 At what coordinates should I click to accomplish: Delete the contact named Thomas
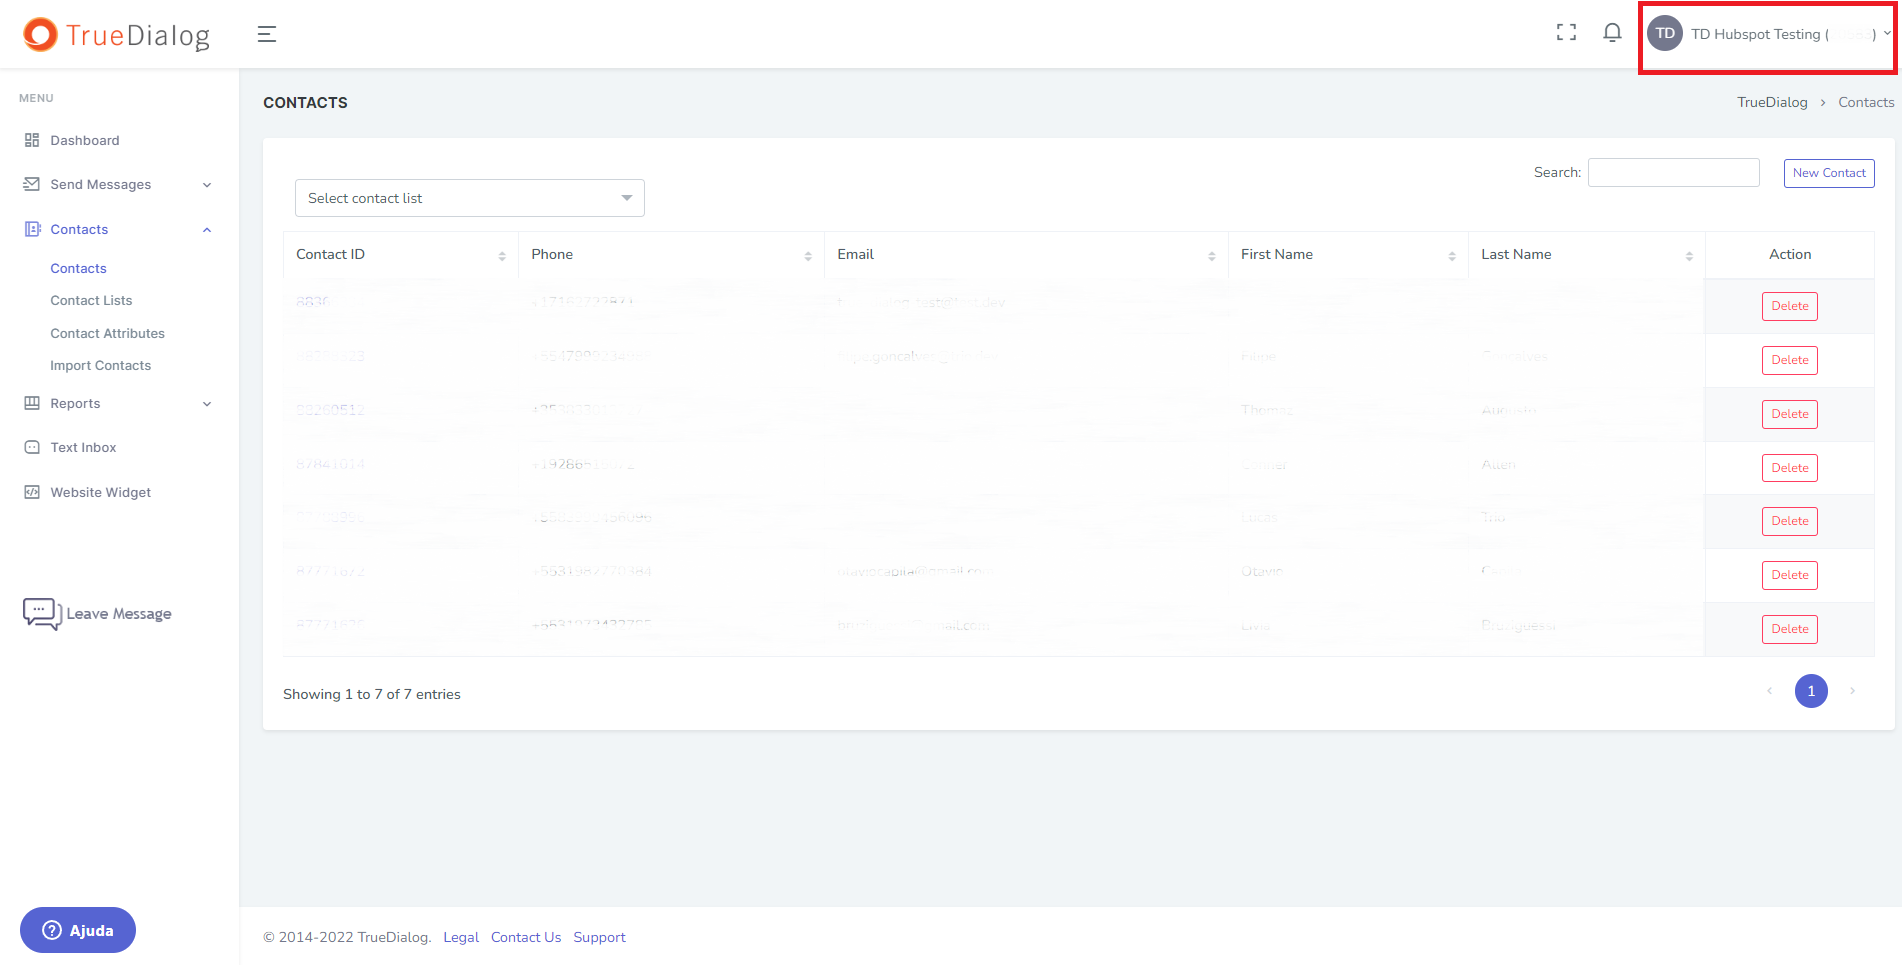[1789, 414]
